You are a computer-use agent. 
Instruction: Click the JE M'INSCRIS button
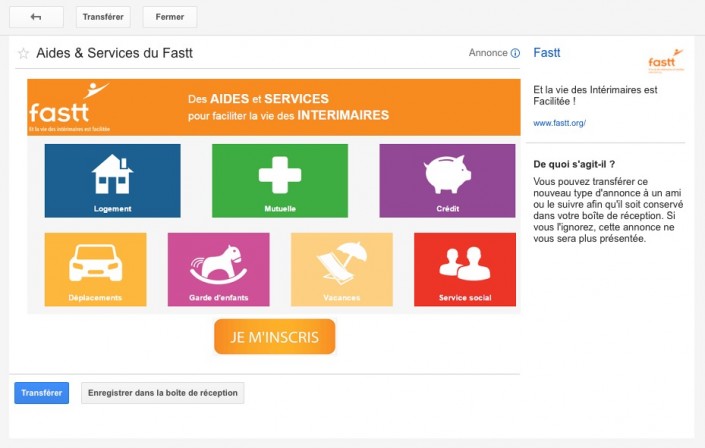(x=275, y=336)
